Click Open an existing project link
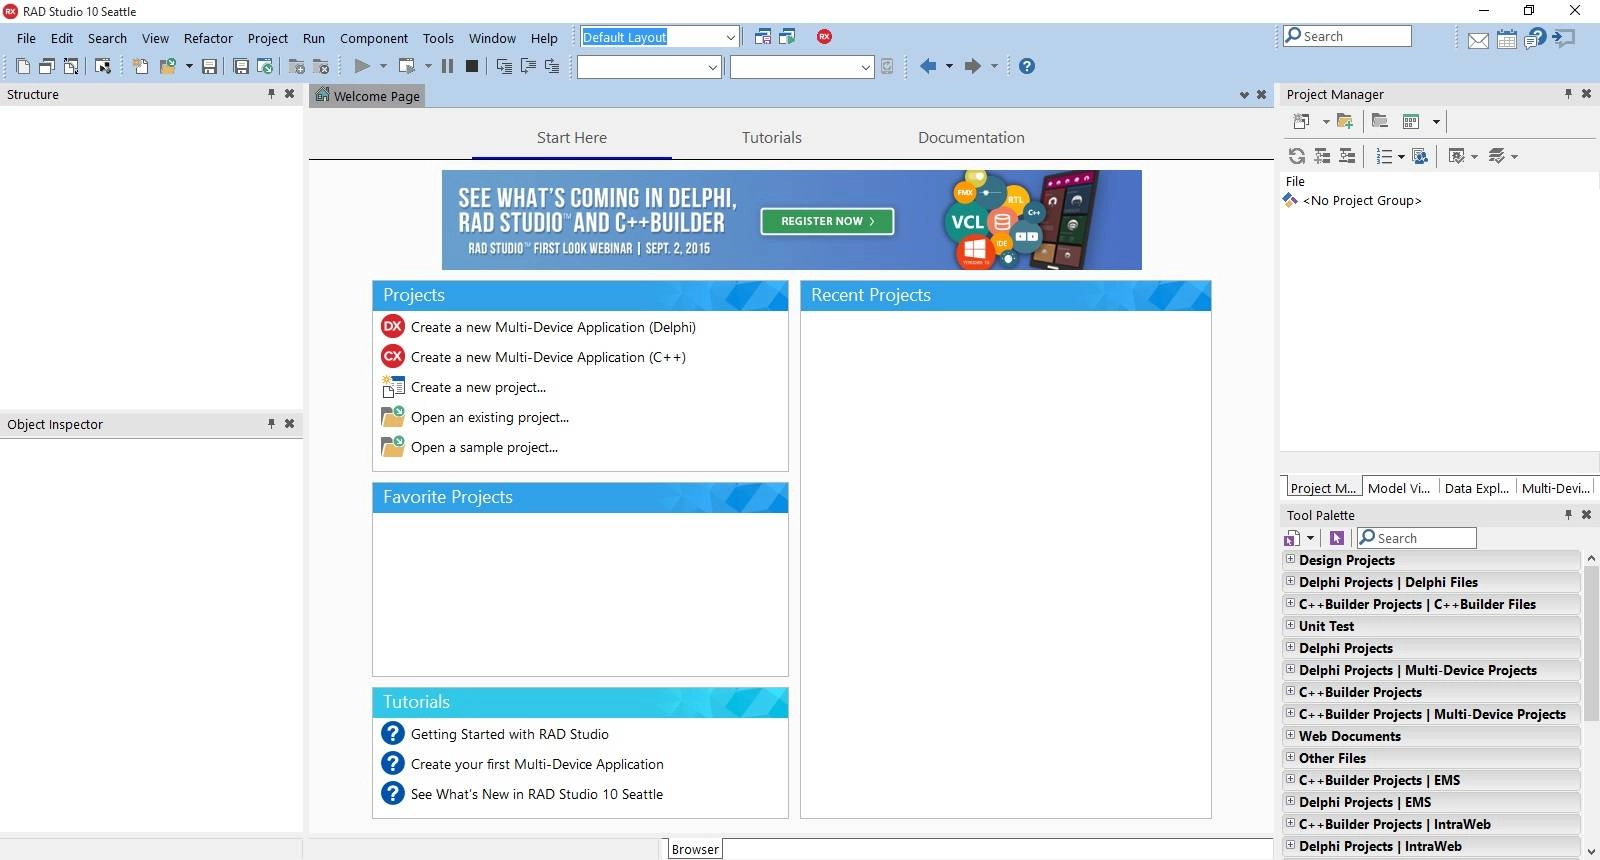1600x860 pixels. point(489,417)
